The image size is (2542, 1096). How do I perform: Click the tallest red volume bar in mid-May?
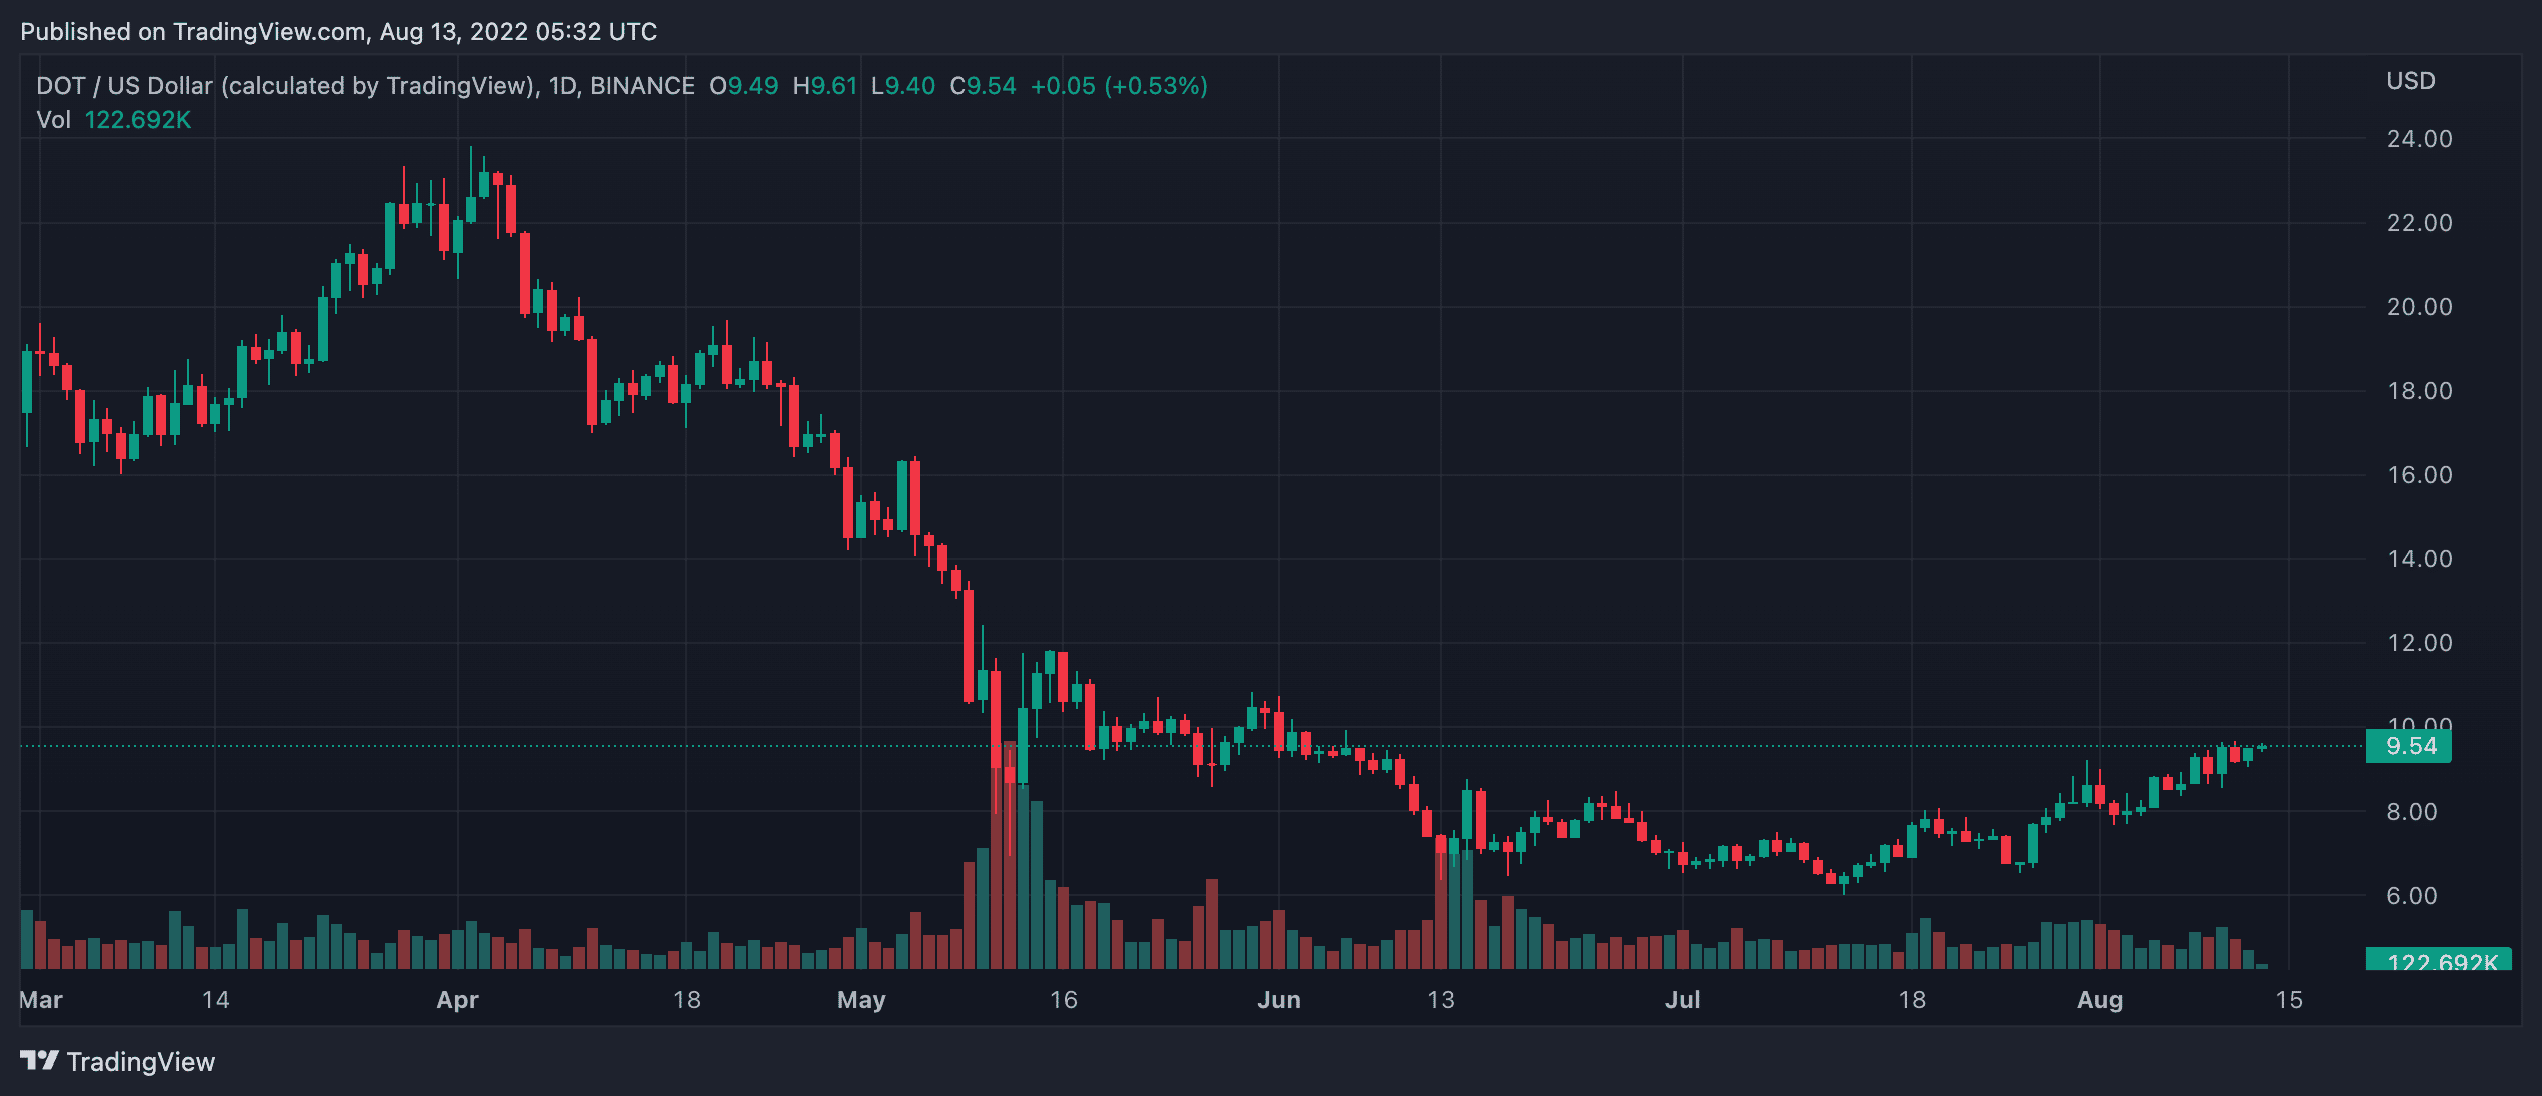pos(1010,855)
